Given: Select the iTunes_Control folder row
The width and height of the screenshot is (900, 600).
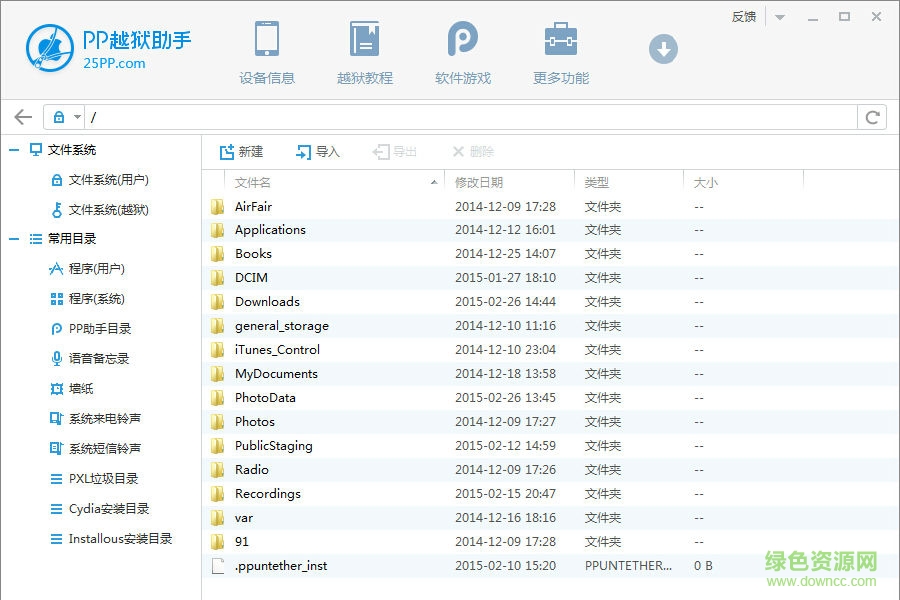Looking at the screenshot, I should [x=277, y=350].
